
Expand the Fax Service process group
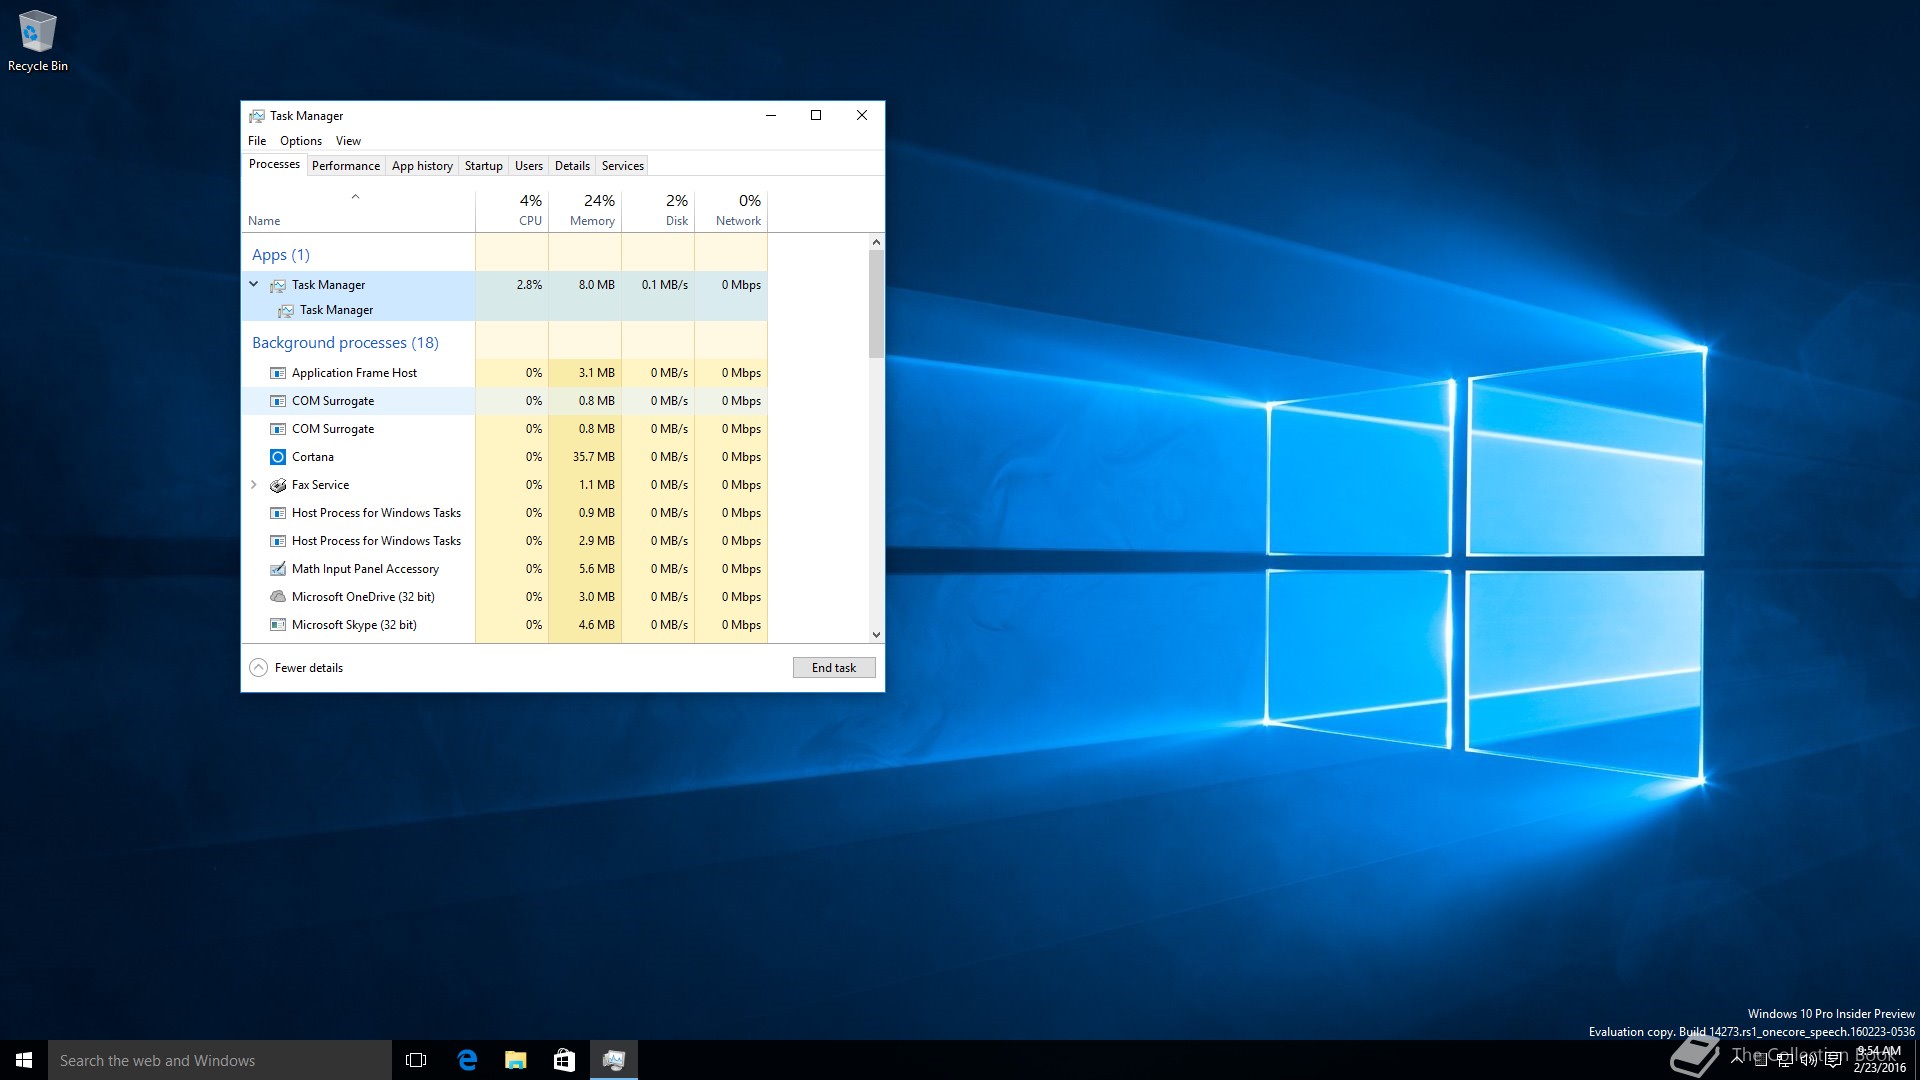pyautogui.click(x=254, y=485)
